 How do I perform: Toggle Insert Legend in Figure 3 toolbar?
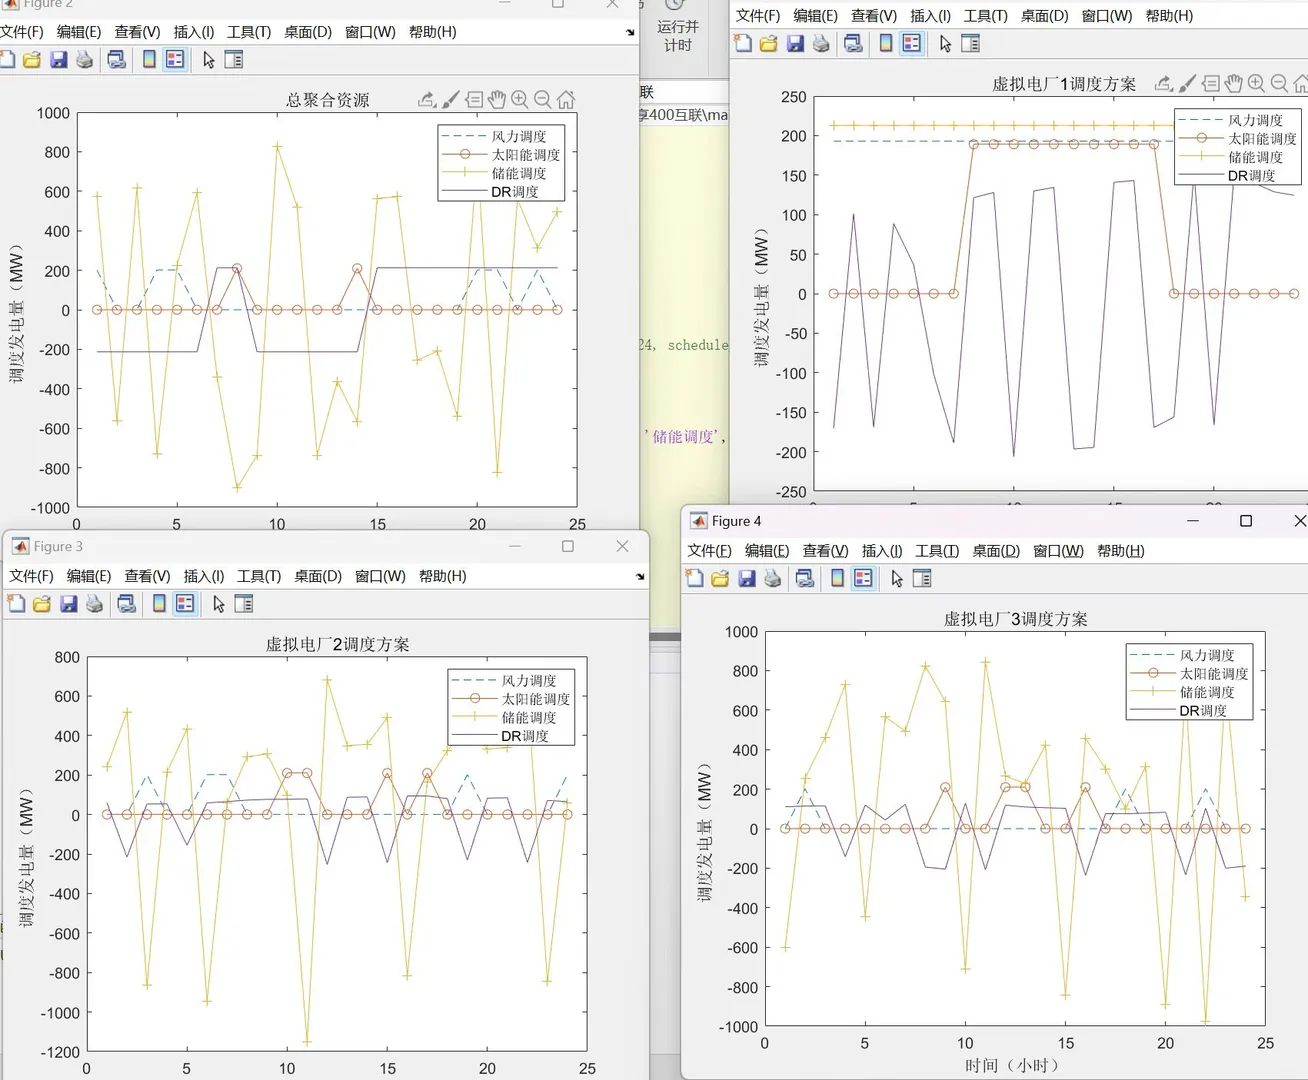pos(185,604)
